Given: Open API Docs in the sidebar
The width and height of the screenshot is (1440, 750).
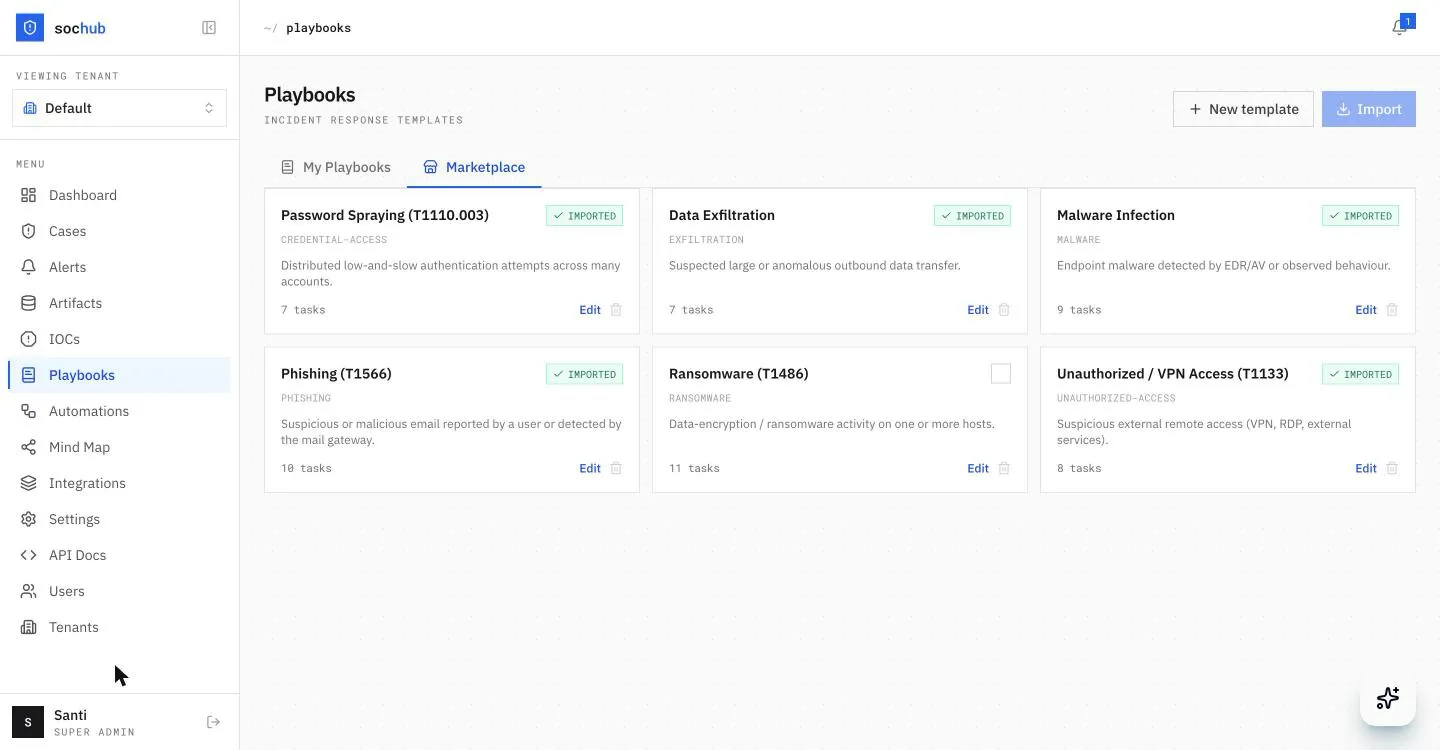Looking at the screenshot, I should coord(119,555).
